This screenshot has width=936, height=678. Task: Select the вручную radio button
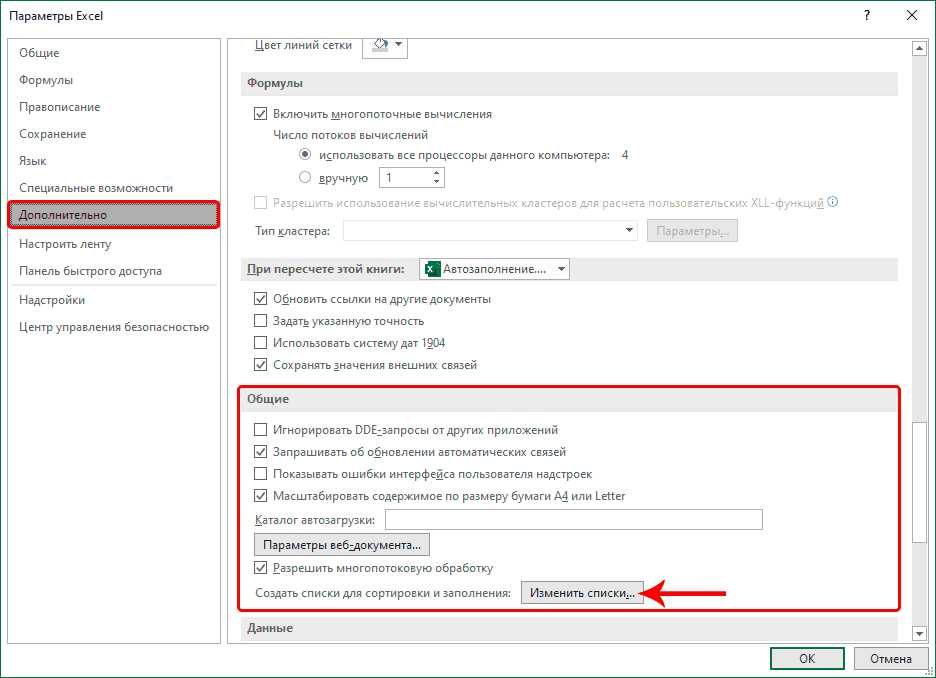coord(305,177)
